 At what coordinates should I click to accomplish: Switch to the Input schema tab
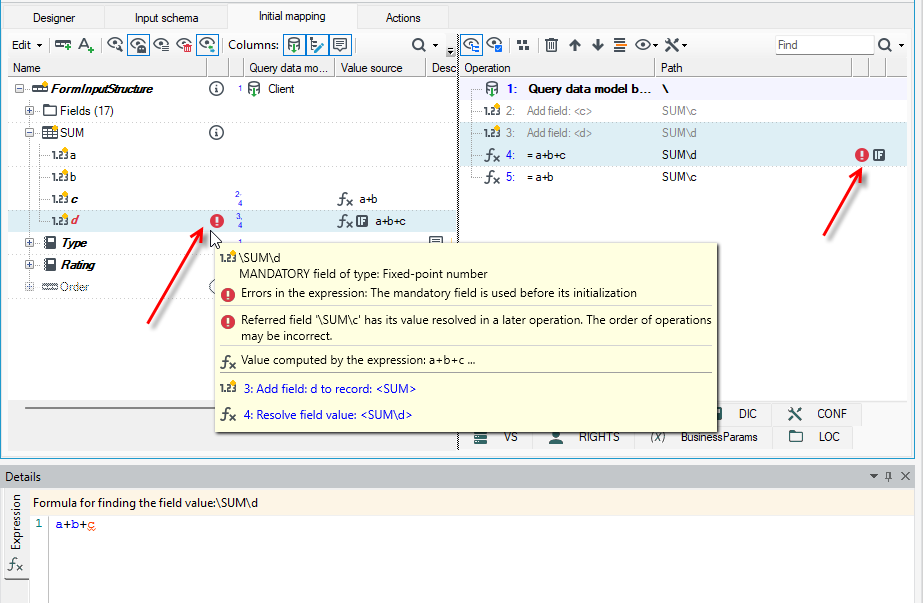pos(167,18)
